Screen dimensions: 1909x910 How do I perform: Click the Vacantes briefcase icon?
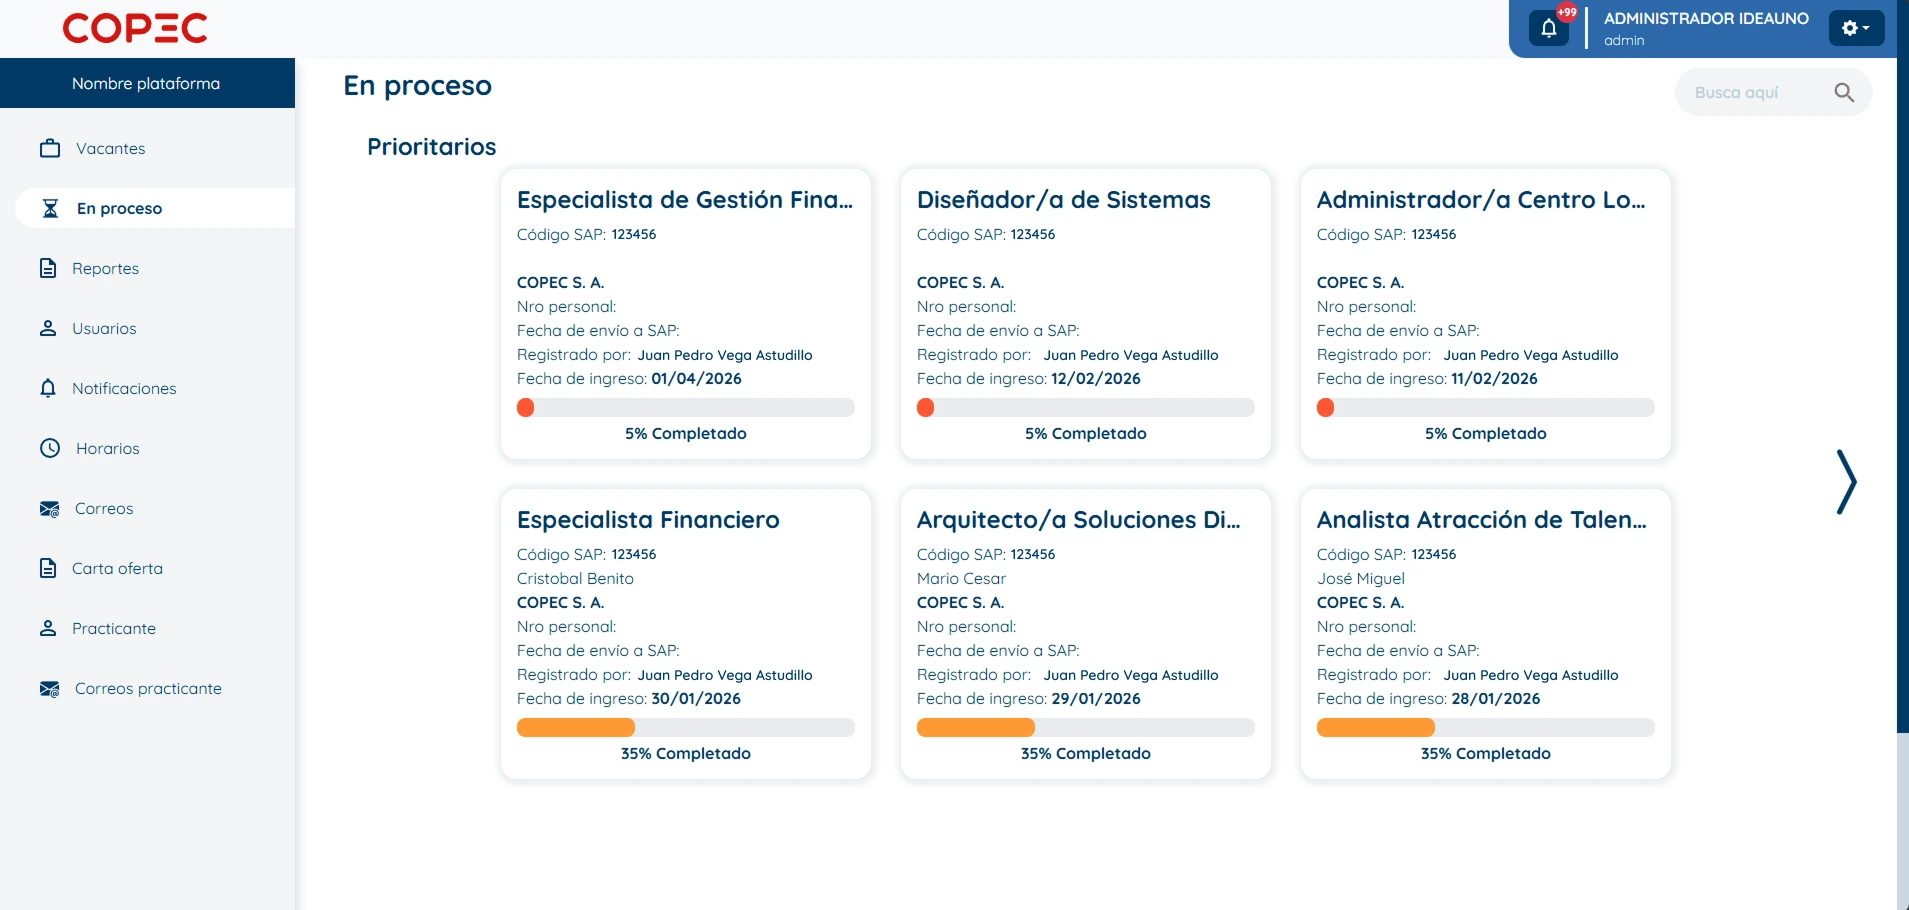[50, 148]
